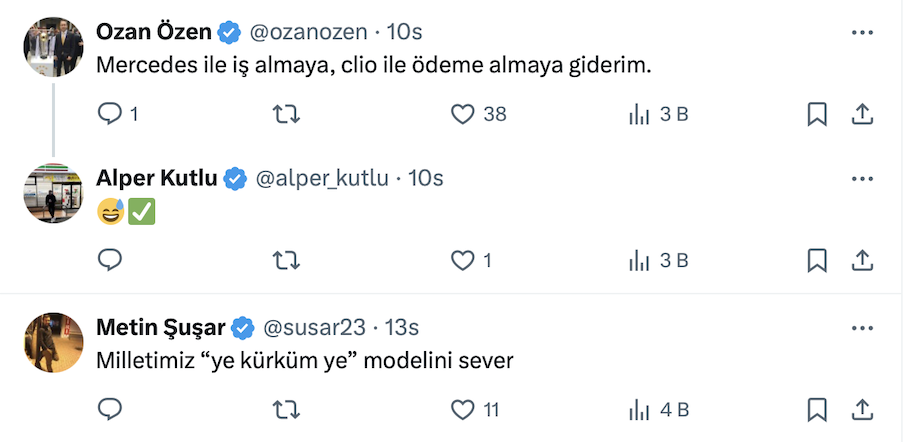The image size is (906, 442).
Task: Like Ozan Özen's tweet with 38 likes
Action: (462, 115)
